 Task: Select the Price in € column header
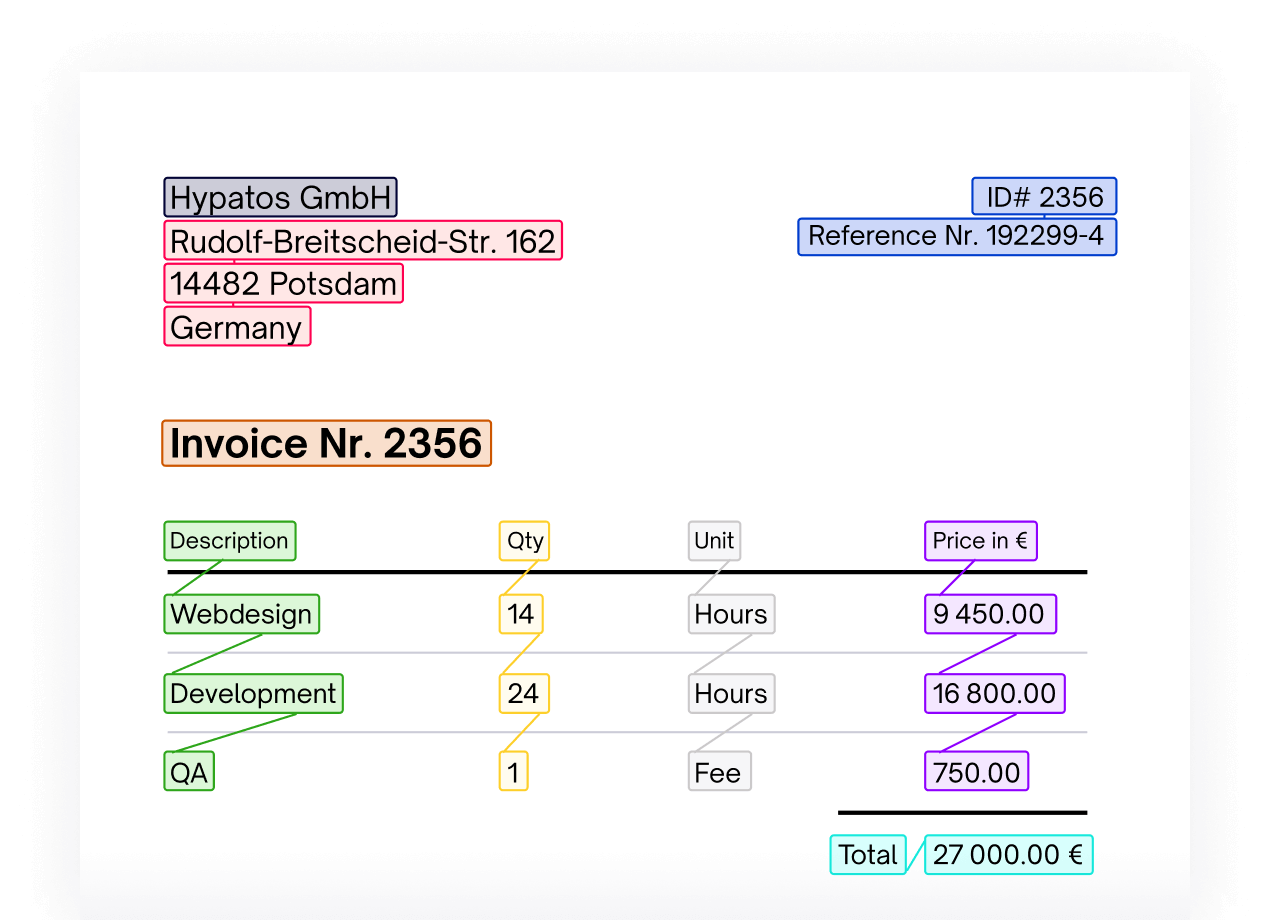pos(980,540)
